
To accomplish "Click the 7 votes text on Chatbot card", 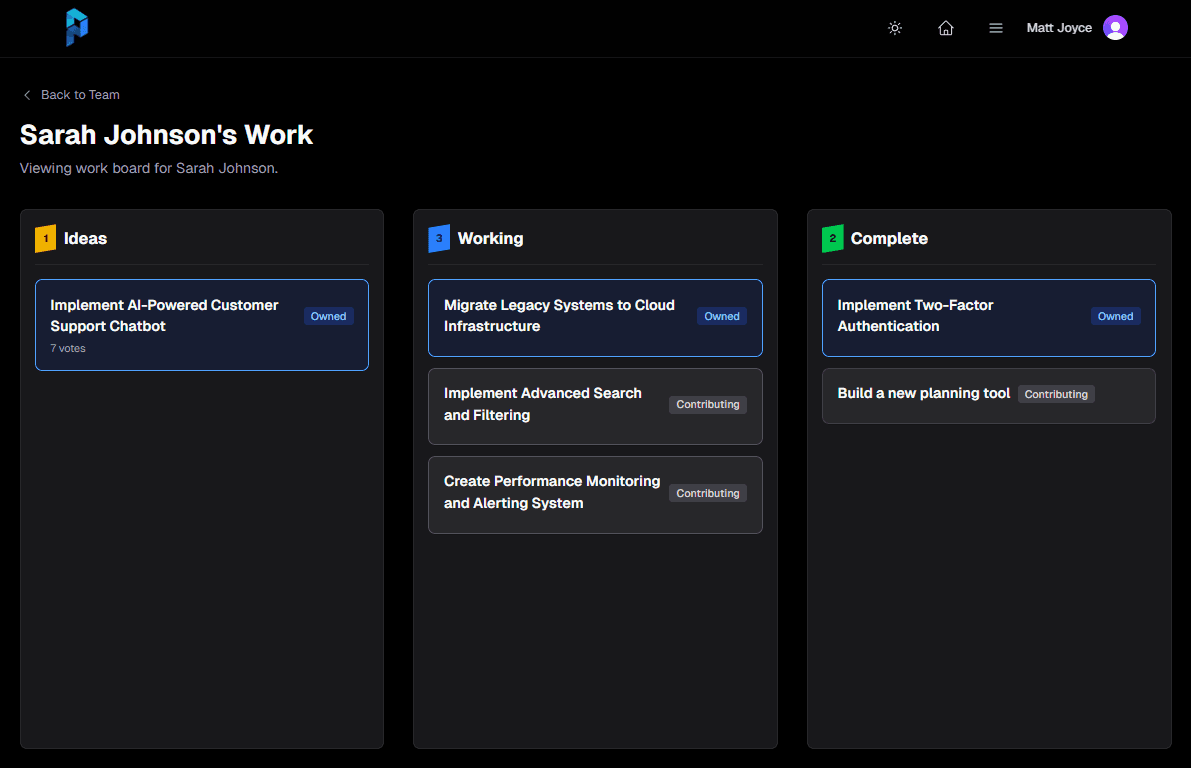I will [68, 348].
